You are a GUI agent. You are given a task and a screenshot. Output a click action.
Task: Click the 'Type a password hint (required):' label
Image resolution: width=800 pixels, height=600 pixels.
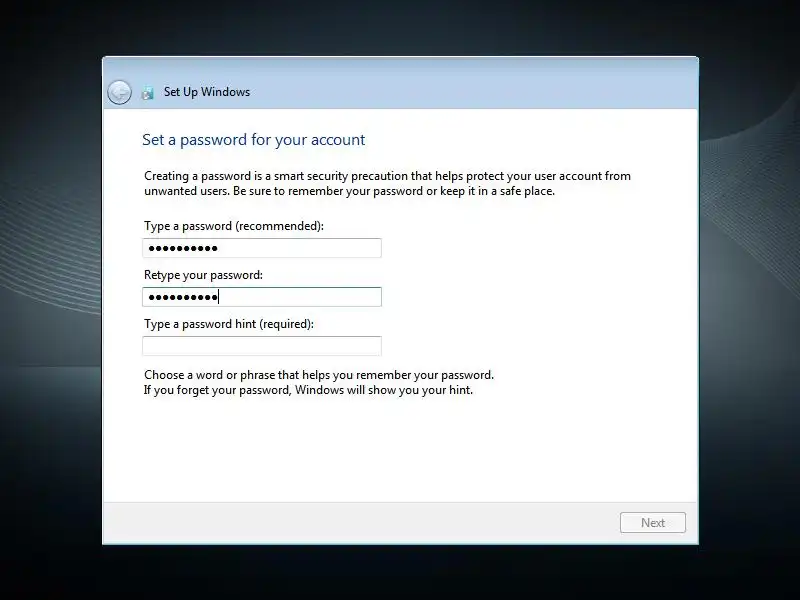coord(229,324)
